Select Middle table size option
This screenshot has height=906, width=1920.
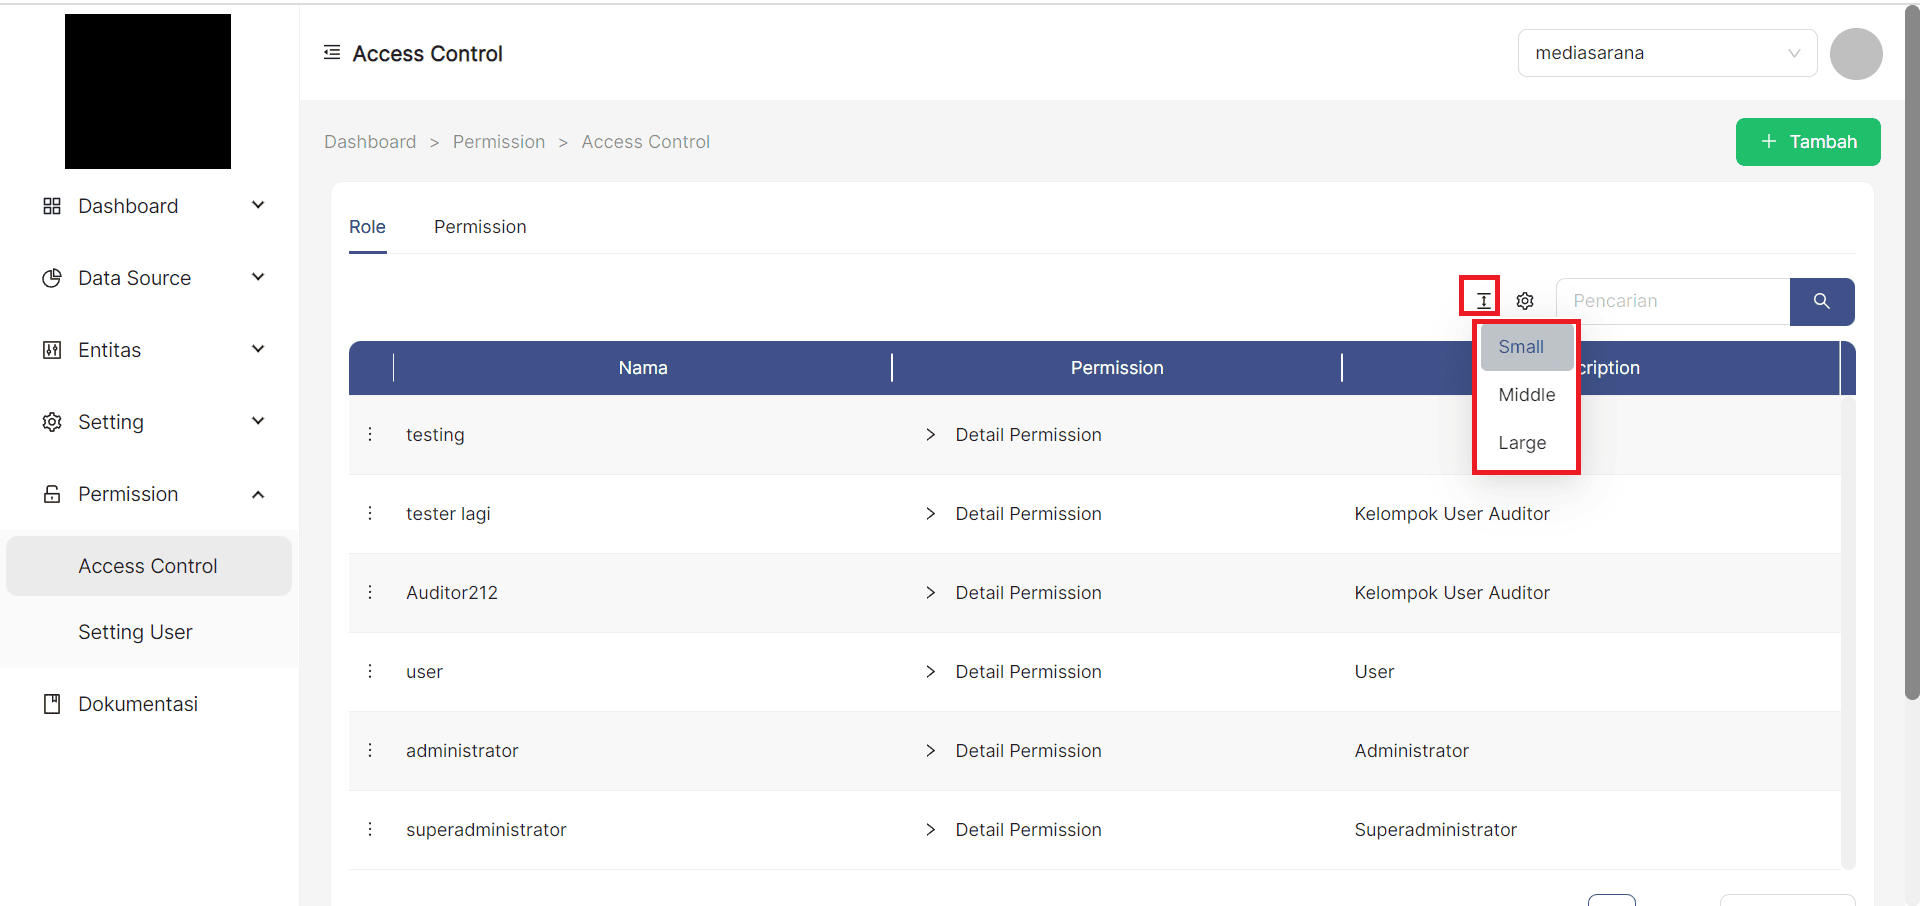[1526, 395]
